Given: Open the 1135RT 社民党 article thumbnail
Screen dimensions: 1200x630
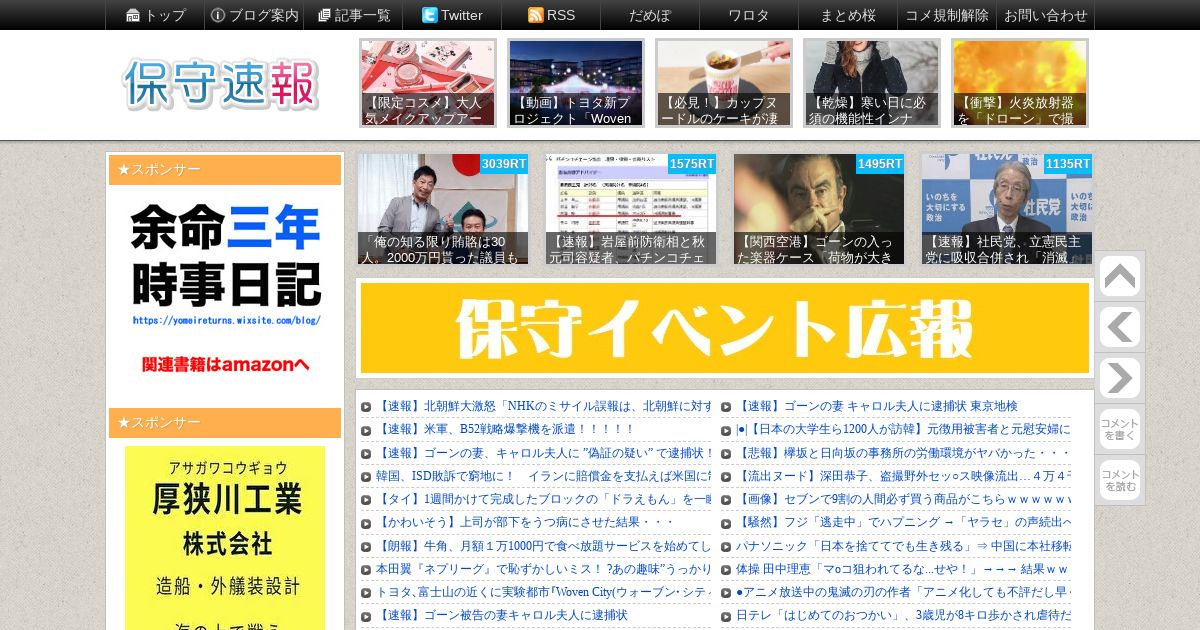Looking at the screenshot, I should 1007,209.
